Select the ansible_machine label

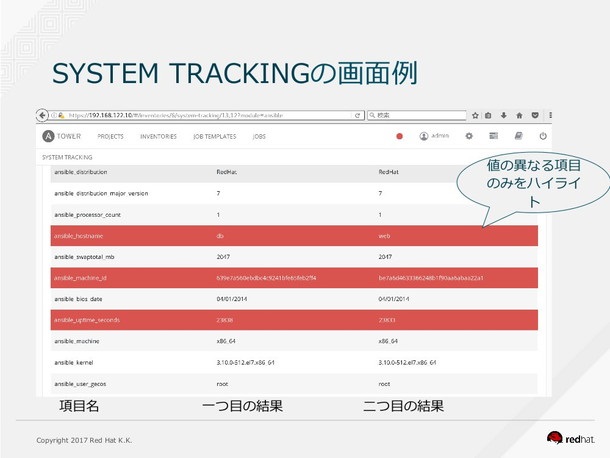(x=77, y=341)
